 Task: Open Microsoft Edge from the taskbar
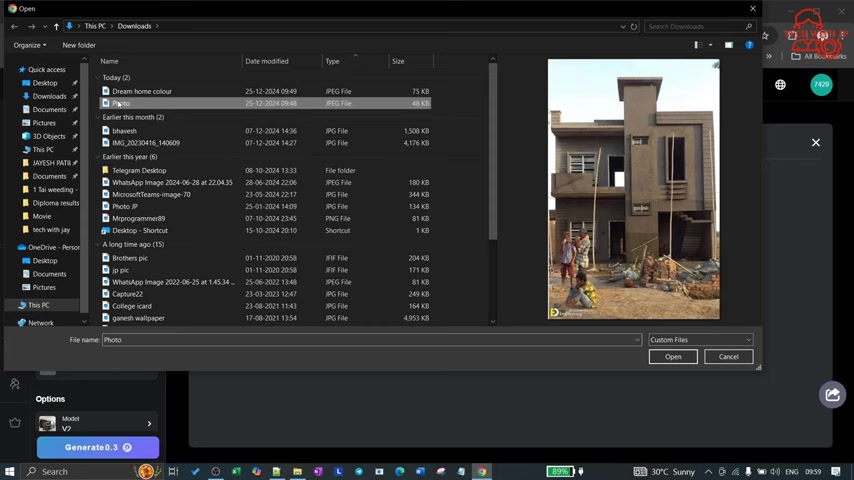pos(400,471)
